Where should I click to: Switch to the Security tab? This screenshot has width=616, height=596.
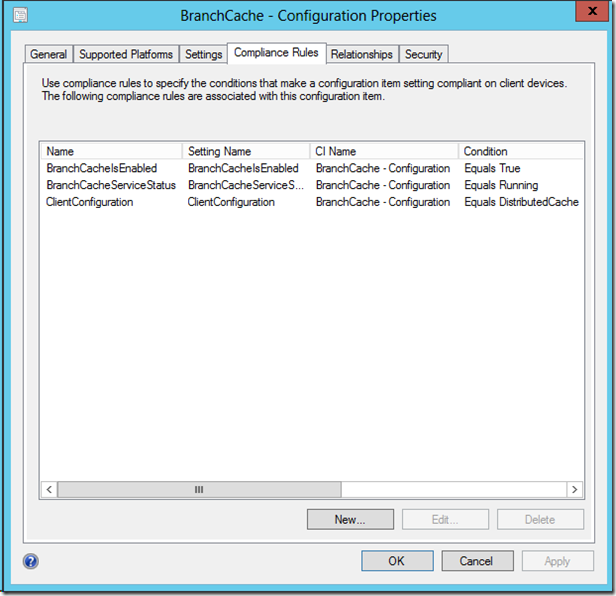424,54
